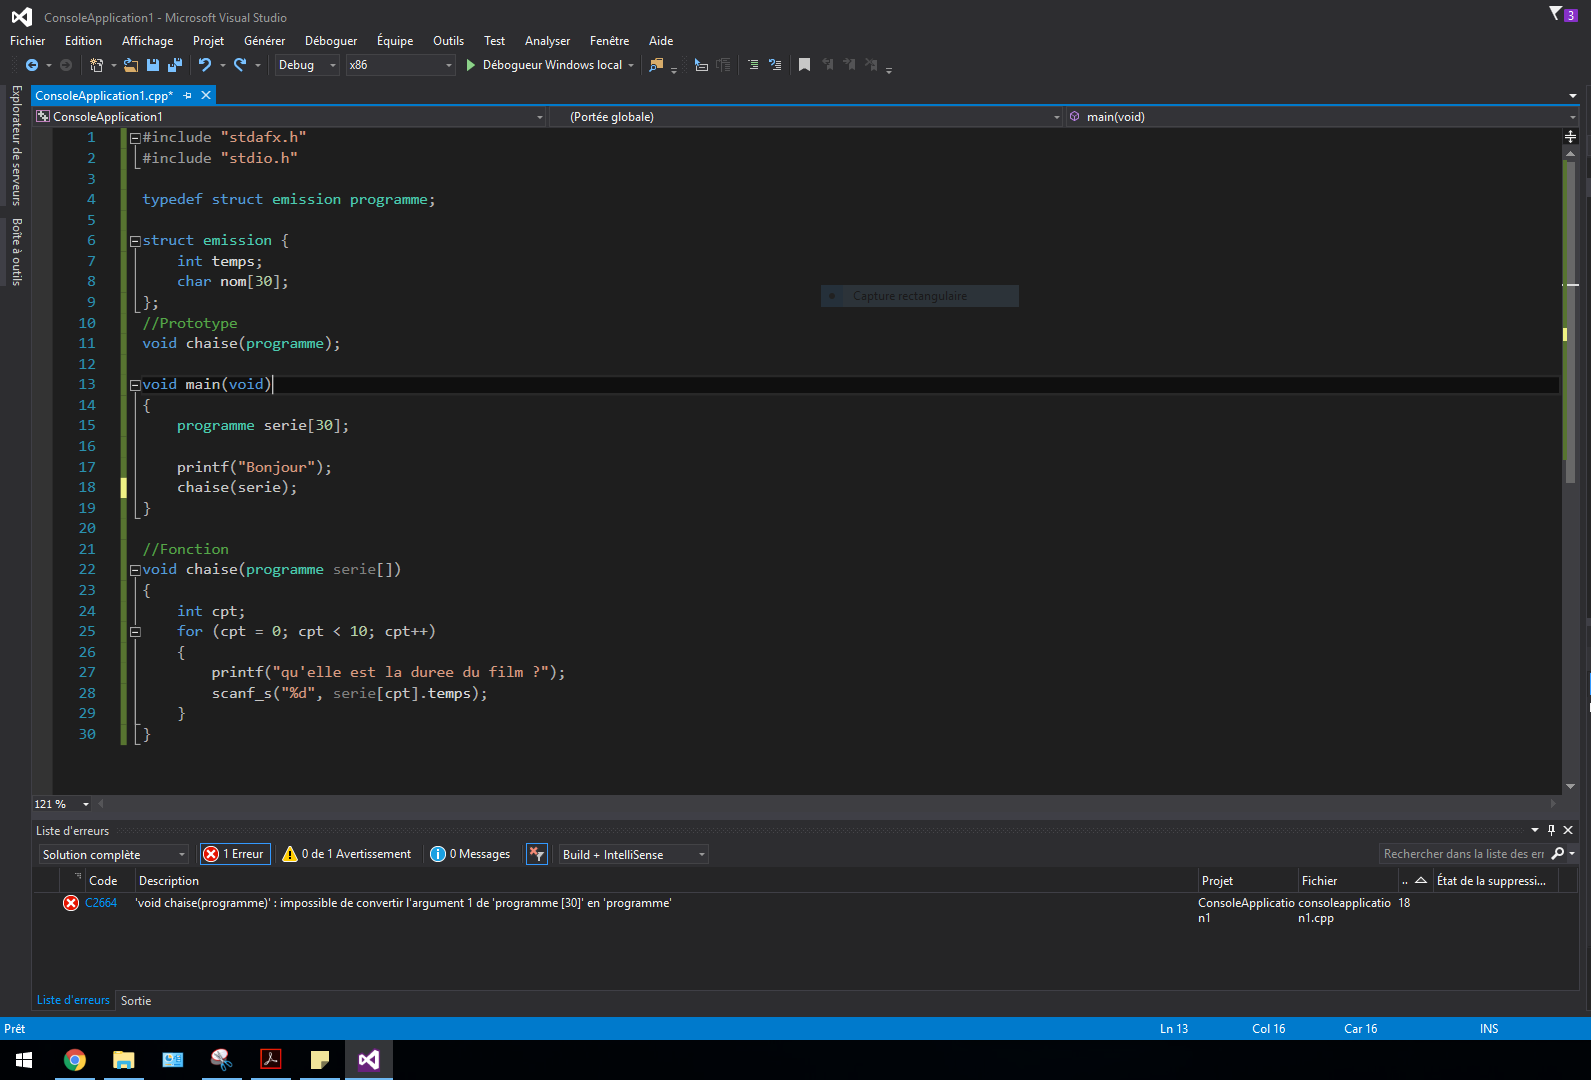Click the New Project toolbar icon
This screenshot has height=1080, width=1591.
96,65
